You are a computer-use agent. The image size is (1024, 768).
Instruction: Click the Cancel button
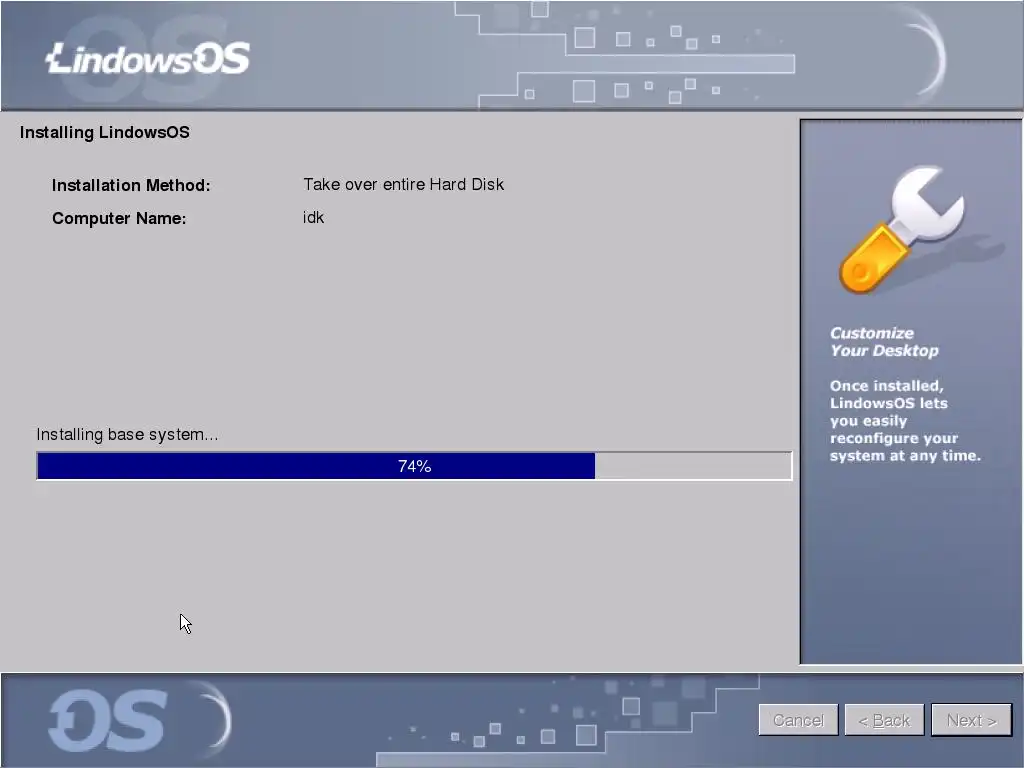[798, 720]
